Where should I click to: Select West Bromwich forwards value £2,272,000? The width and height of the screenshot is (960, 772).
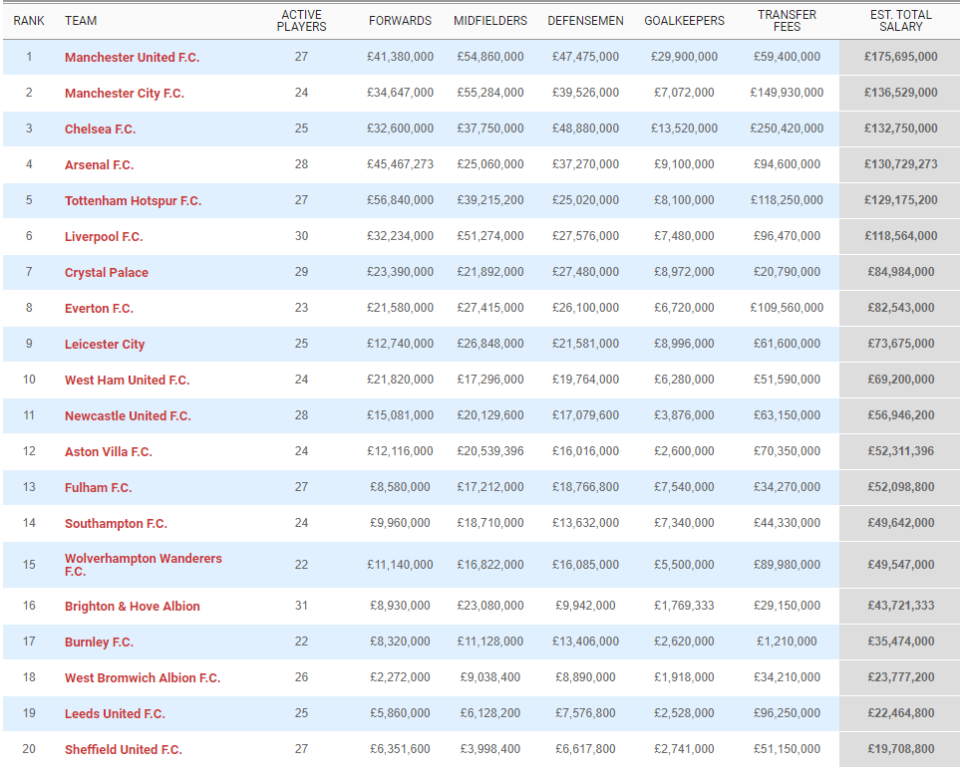click(x=400, y=677)
